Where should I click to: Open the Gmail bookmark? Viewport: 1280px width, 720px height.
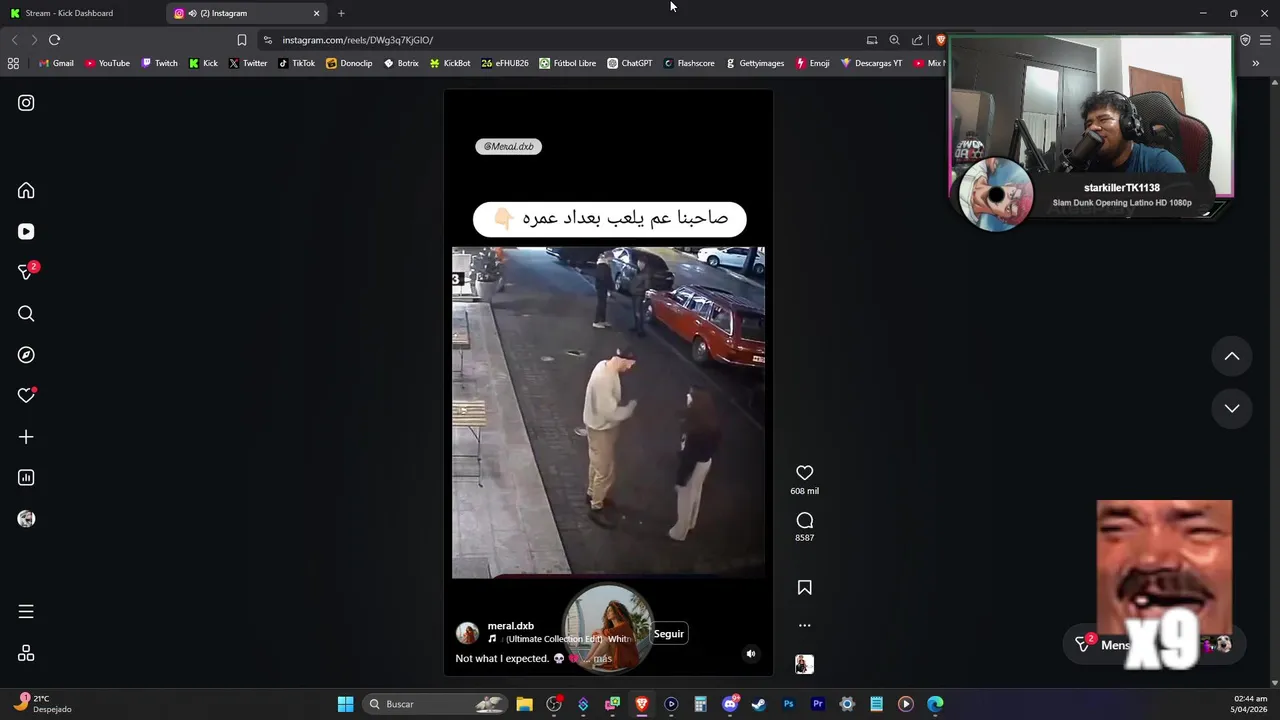tap(56, 63)
